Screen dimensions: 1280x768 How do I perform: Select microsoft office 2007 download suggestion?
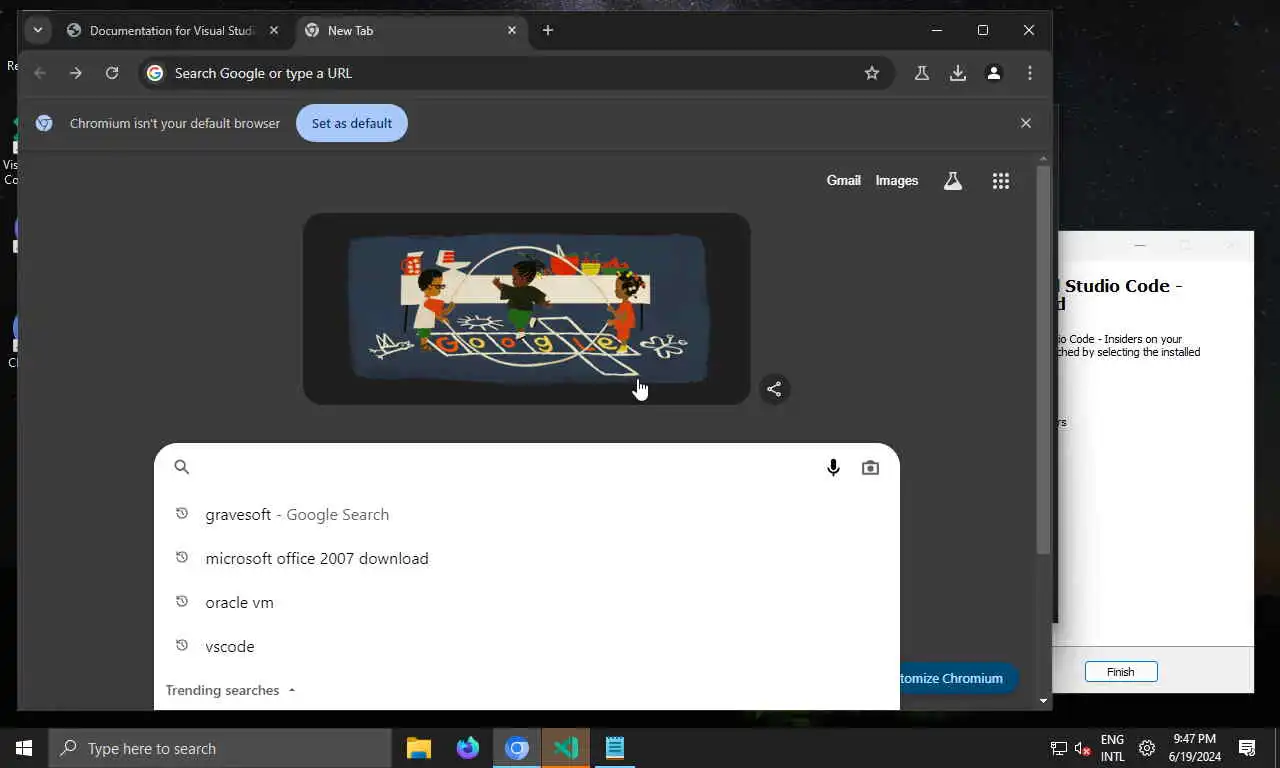click(x=527, y=558)
